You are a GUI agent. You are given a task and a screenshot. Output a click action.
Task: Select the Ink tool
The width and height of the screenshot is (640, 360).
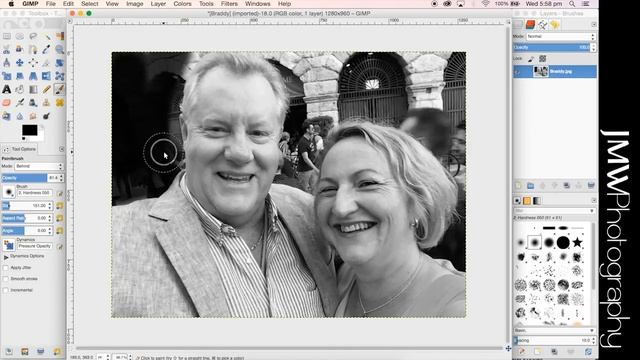point(33,102)
